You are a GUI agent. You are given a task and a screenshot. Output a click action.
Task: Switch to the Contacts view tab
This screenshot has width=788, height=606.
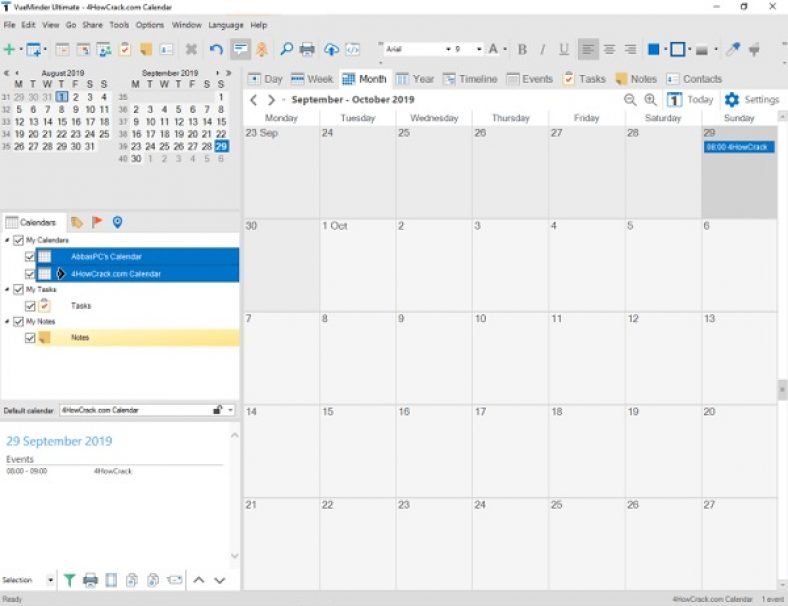click(694, 79)
